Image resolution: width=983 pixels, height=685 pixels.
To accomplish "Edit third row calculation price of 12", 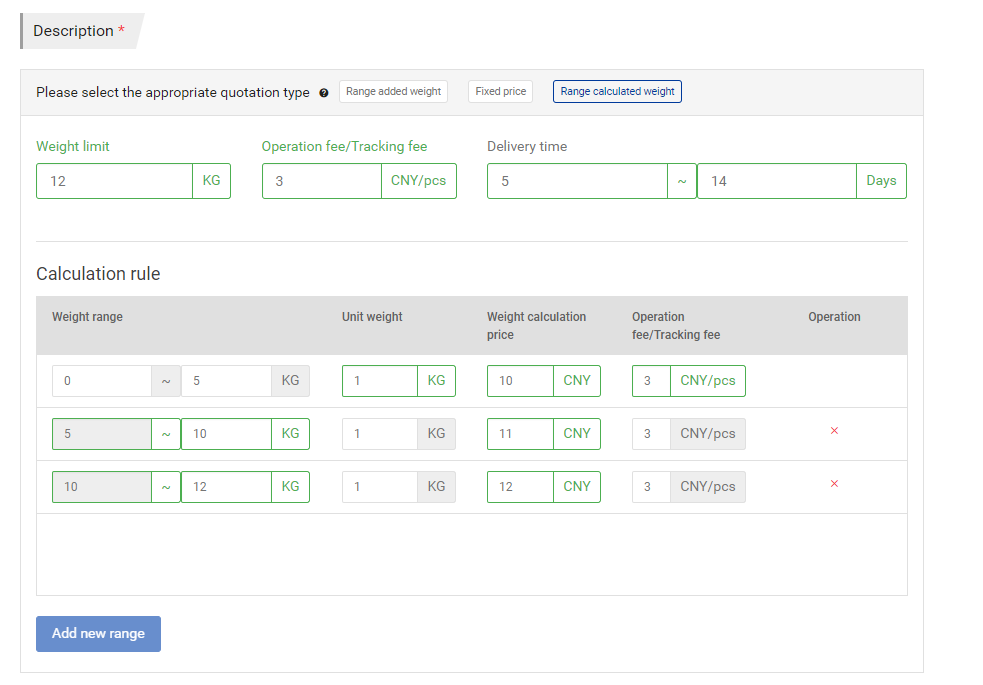I will coord(520,487).
